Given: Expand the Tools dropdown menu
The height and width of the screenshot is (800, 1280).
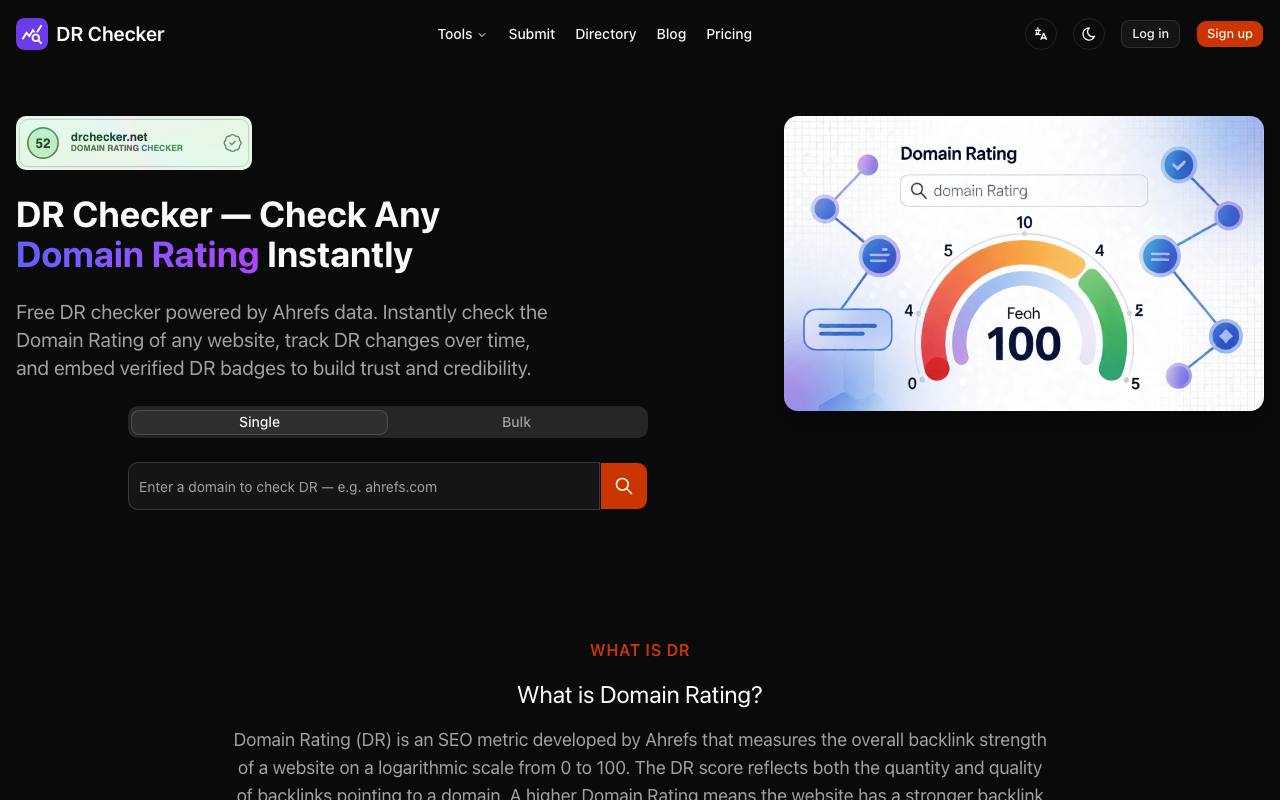Looking at the screenshot, I should pyautogui.click(x=461, y=34).
